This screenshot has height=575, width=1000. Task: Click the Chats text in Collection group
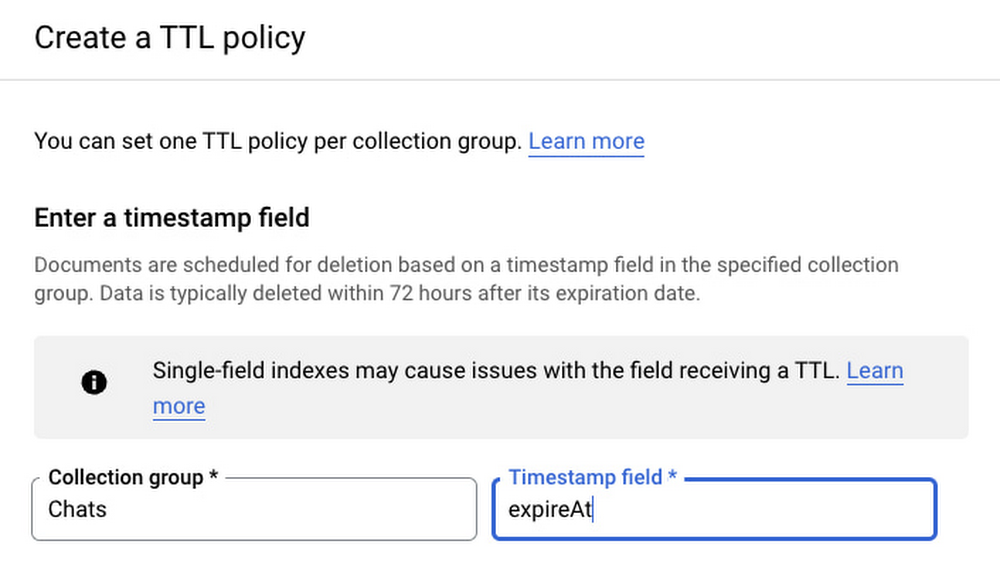(x=77, y=509)
